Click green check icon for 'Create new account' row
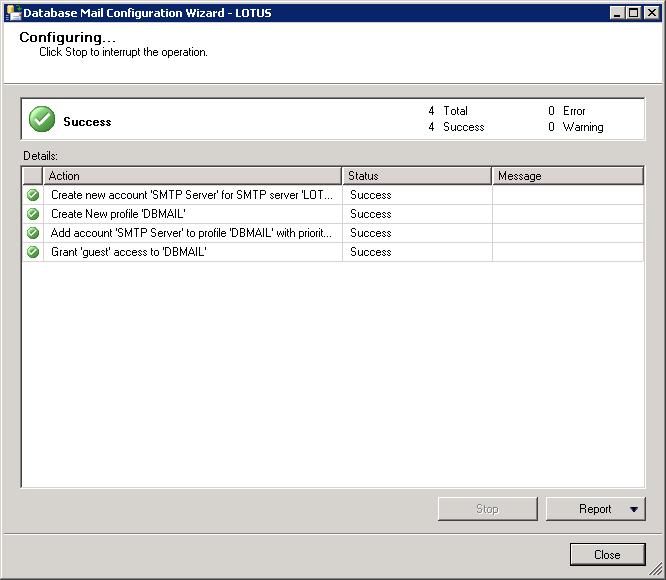This screenshot has width=666, height=580. point(33,195)
